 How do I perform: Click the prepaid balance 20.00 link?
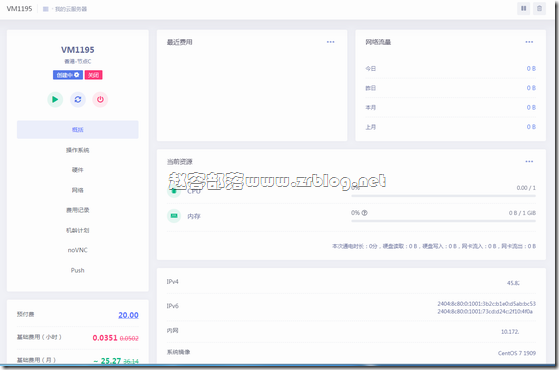tap(128, 315)
